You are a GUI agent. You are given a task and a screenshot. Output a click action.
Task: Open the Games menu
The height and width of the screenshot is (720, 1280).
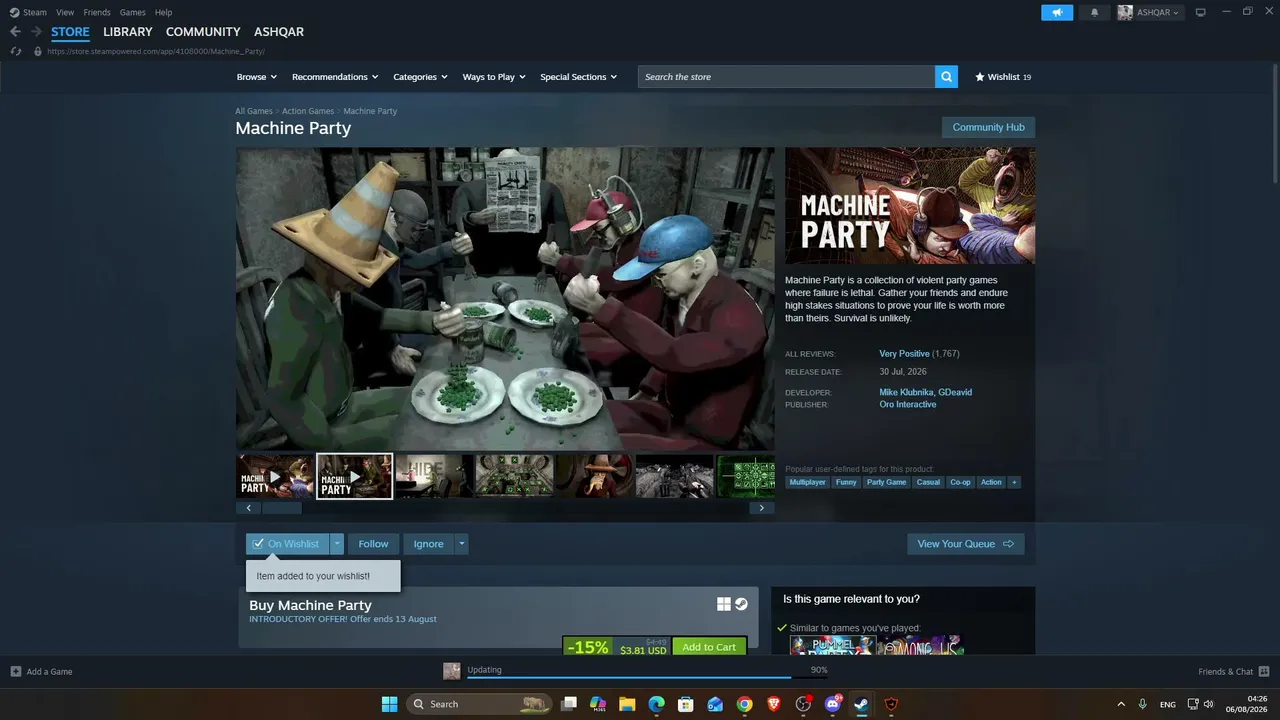coord(132,12)
